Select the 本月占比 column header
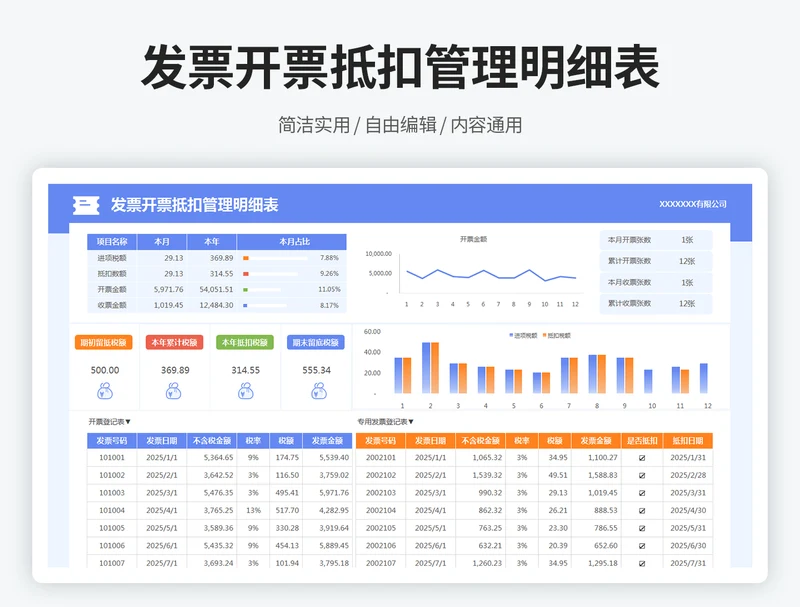 [x=294, y=242]
